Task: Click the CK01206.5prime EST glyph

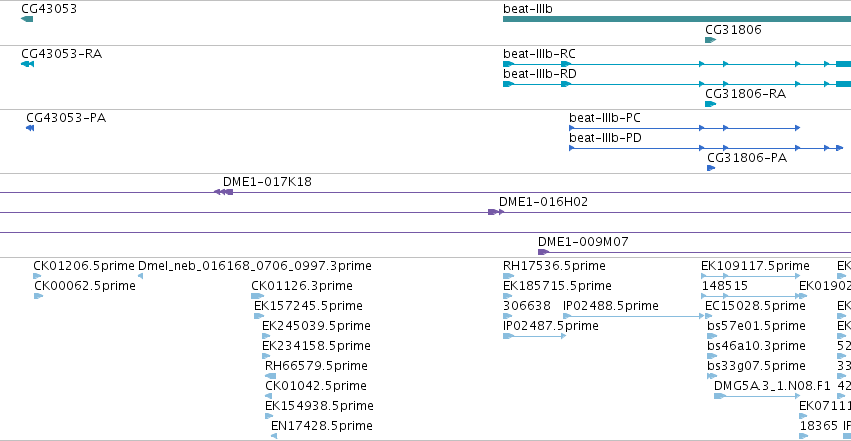Action: click(37, 276)
